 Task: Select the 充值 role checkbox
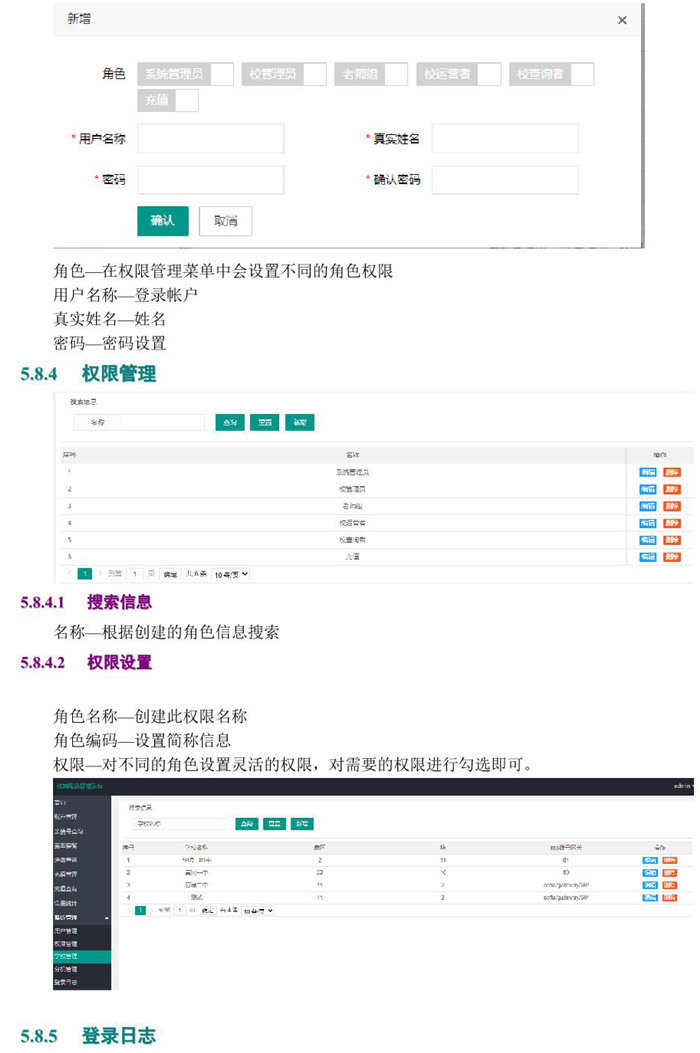pos(186,101)
